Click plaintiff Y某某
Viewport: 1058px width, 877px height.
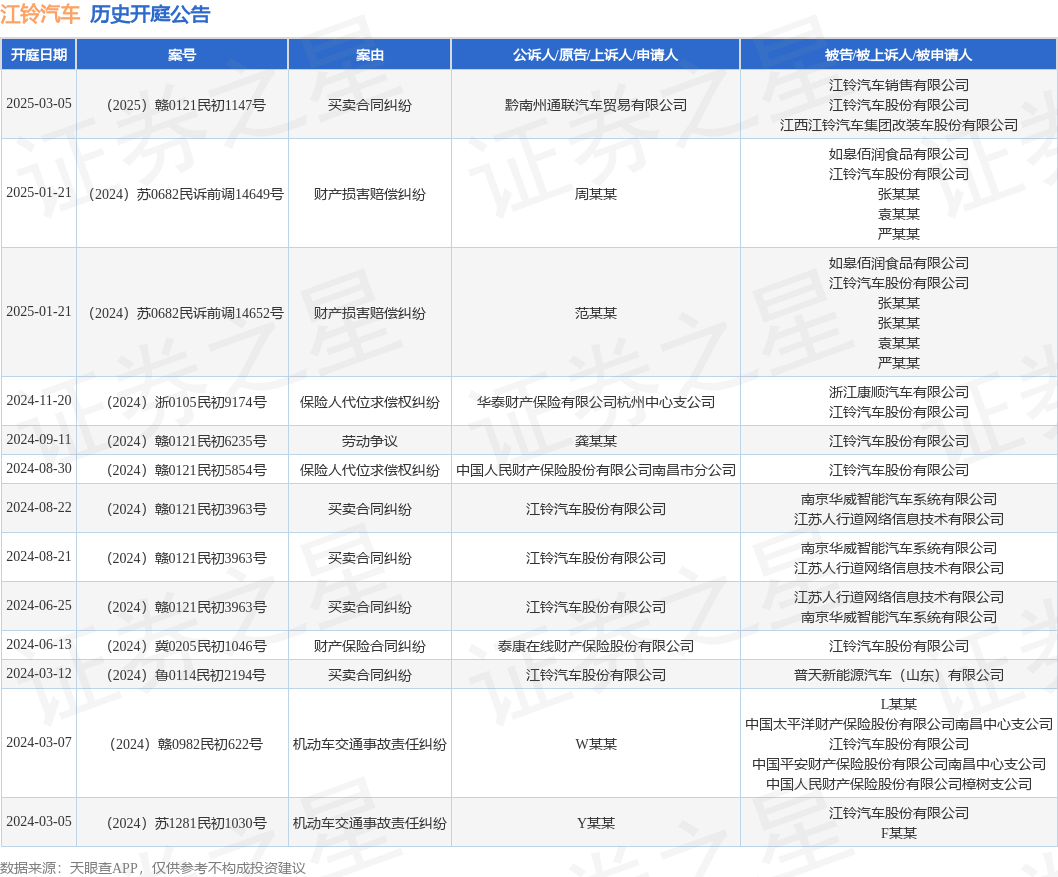tap(596, 823)
